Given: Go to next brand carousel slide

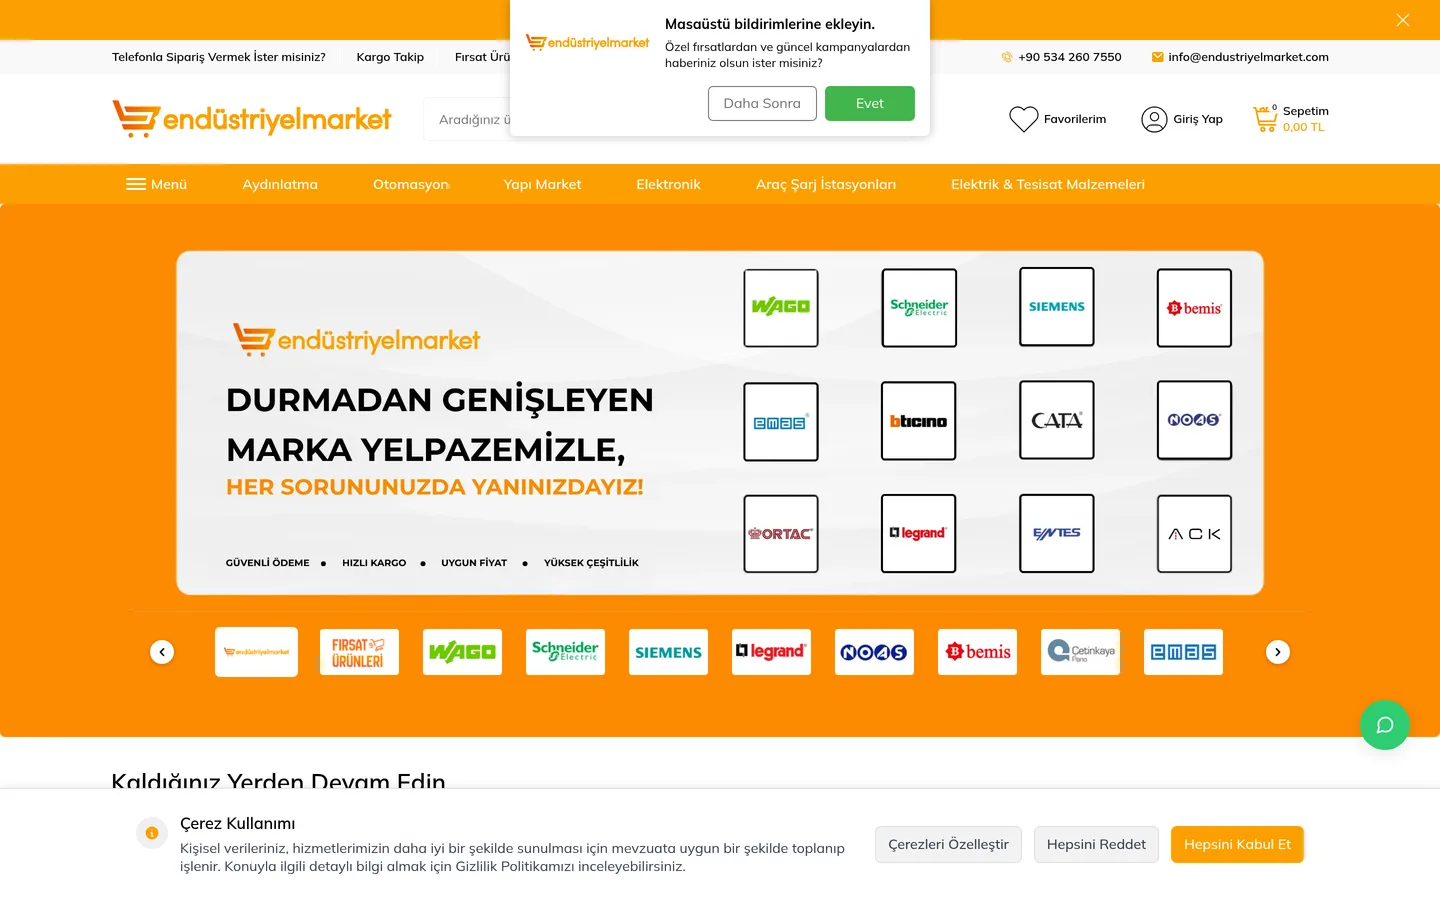Looking at the screenshot, I should pos(1278,652).
